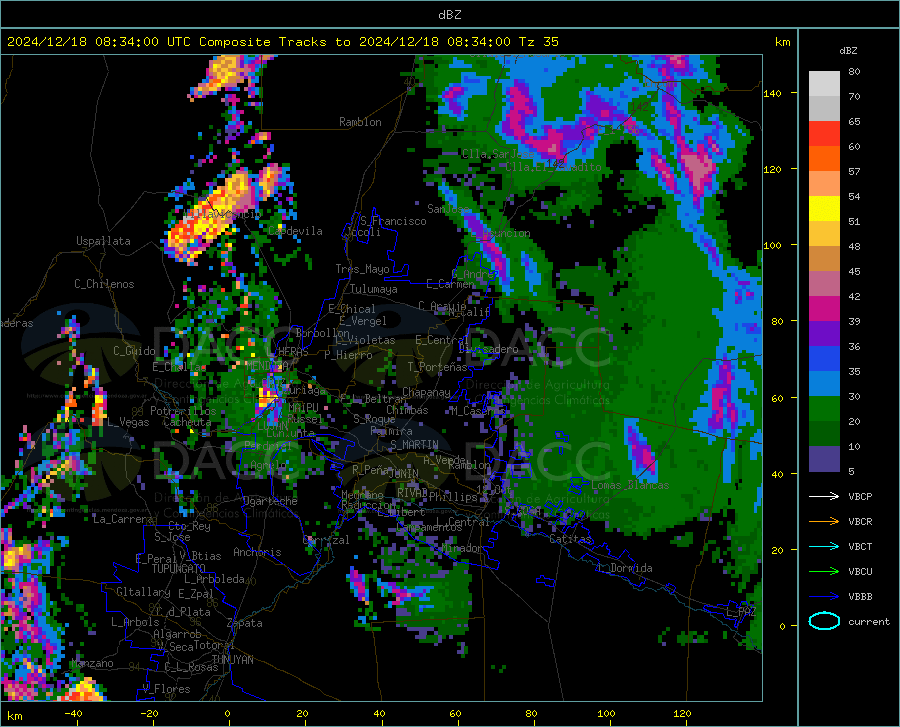Click the 'Mirador' map label
This screenshot has width=900, height=727.
point(461,549)
